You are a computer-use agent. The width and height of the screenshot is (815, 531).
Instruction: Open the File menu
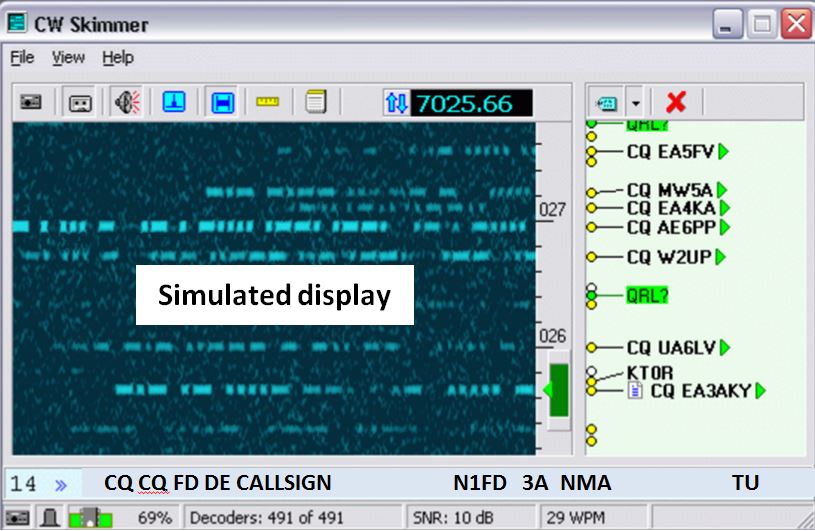(22, 58)
